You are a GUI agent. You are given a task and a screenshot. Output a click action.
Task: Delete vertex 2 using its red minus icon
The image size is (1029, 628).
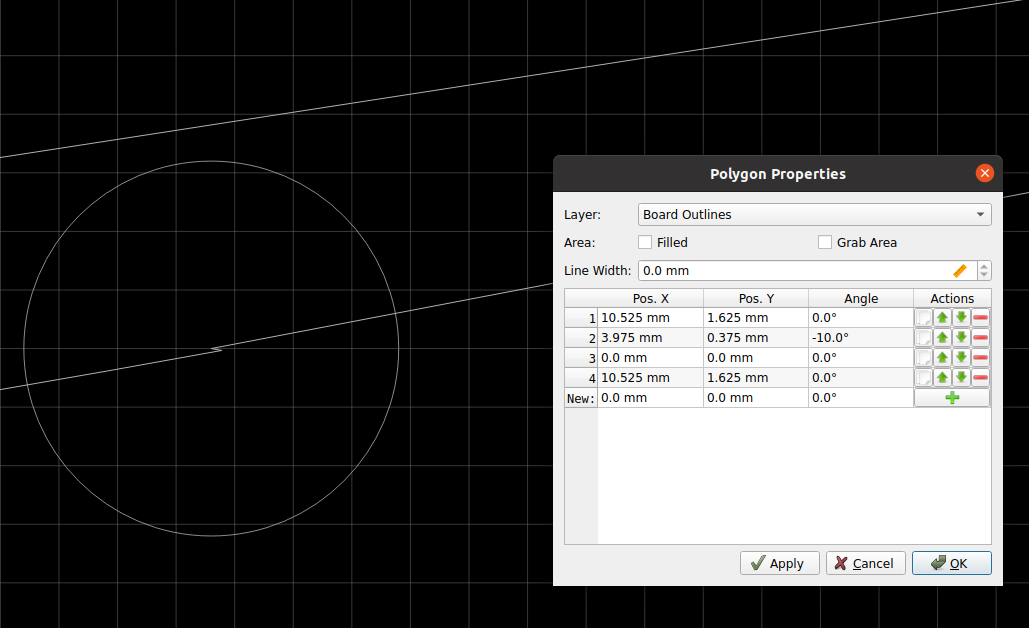click(980, 337)
